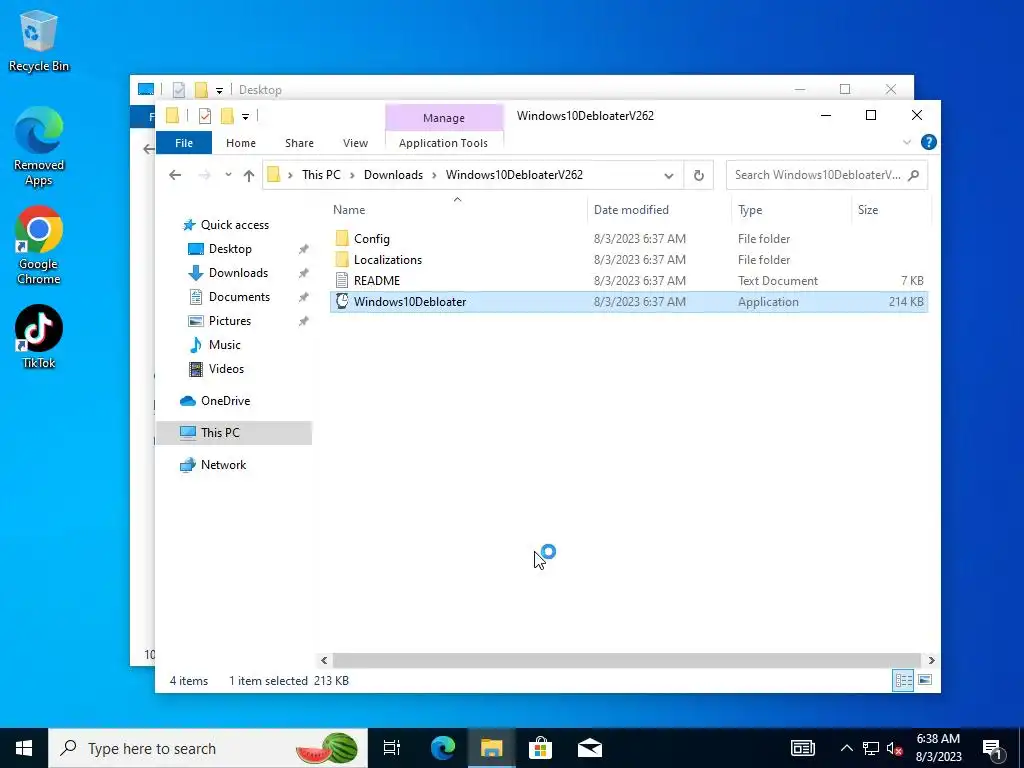Launch Microsoft Edge from the taskbar
1024x768 pixels.
442,748
